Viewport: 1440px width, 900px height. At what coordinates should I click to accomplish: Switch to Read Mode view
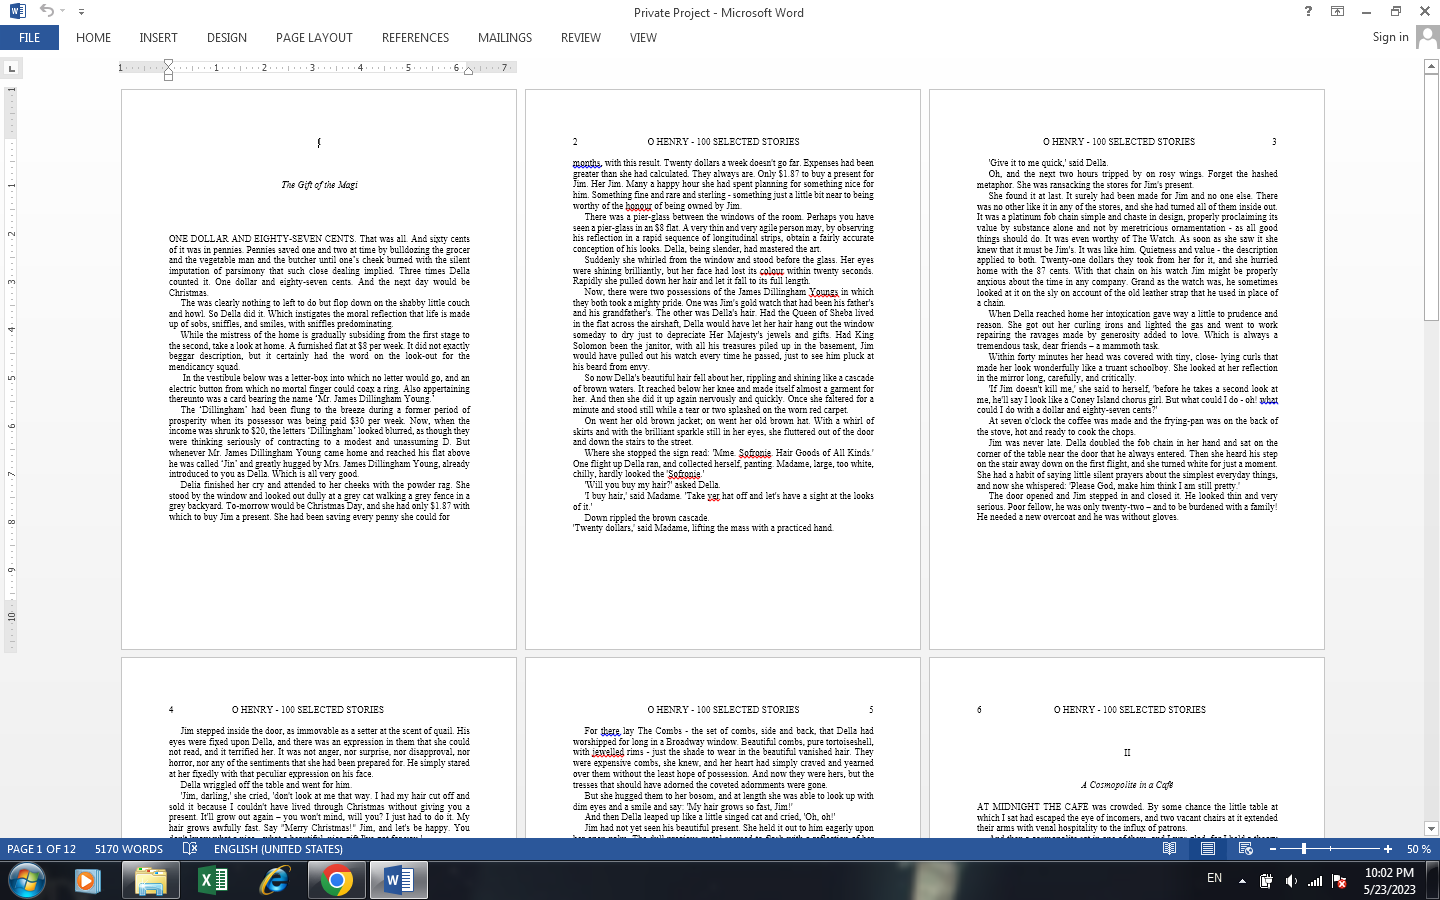click(x=1169, y=849)
